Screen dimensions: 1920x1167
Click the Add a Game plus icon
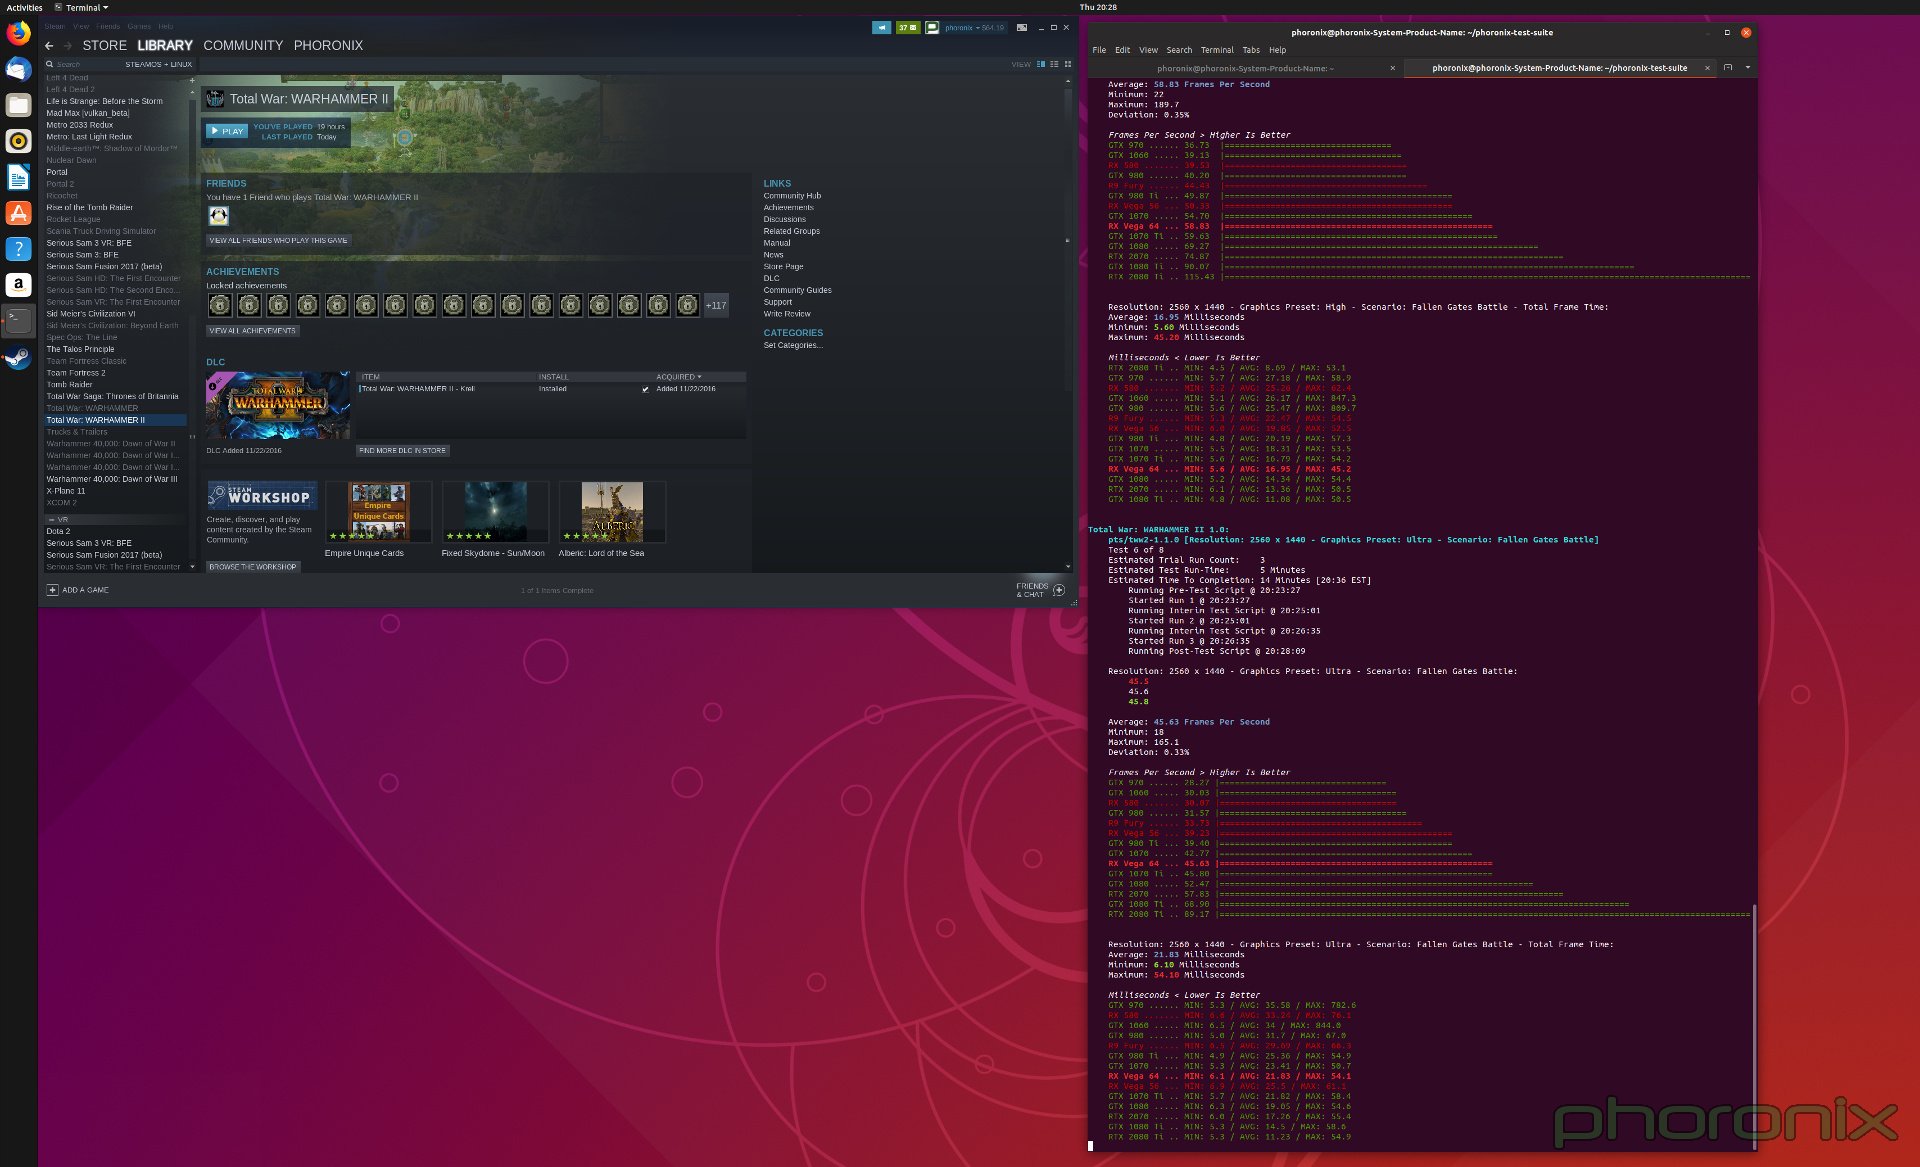pos(53,590)
